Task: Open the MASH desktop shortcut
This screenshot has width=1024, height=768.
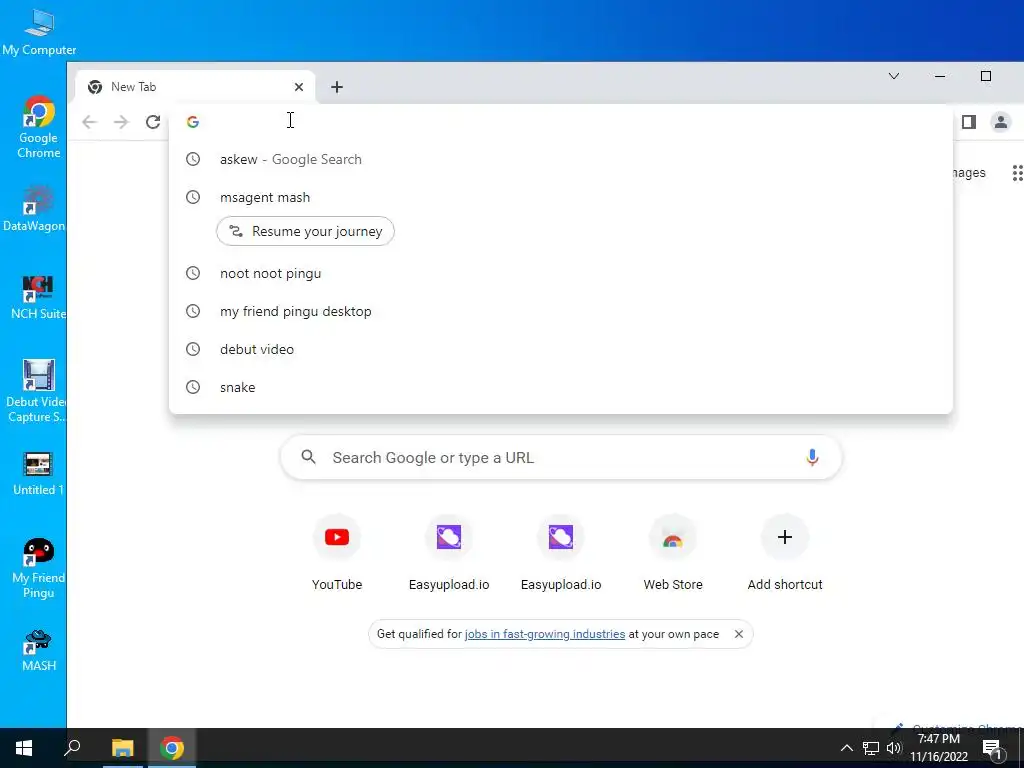Action: click(39, 651)
